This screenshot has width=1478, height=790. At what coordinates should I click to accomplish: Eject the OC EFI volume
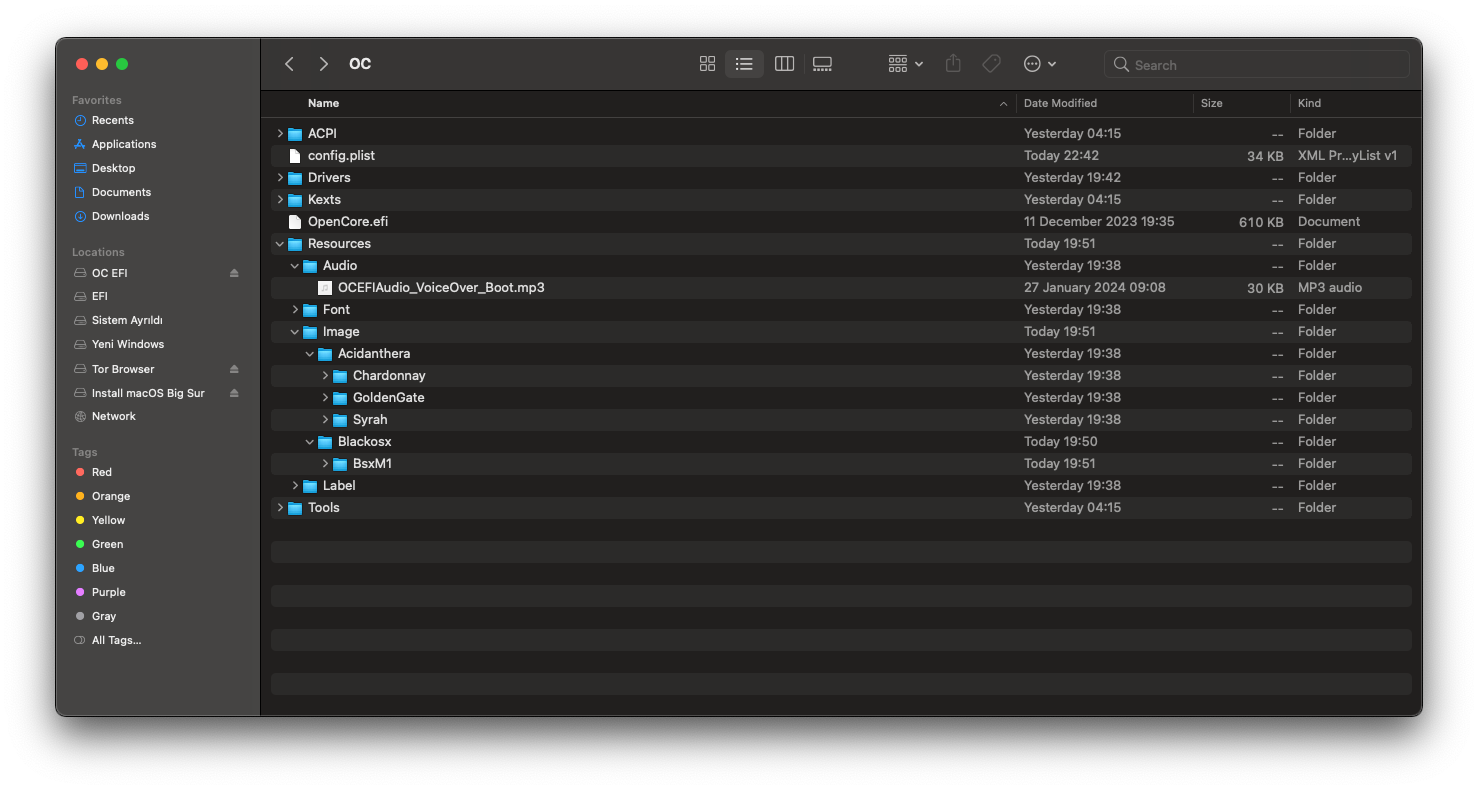tap(234, 273)
